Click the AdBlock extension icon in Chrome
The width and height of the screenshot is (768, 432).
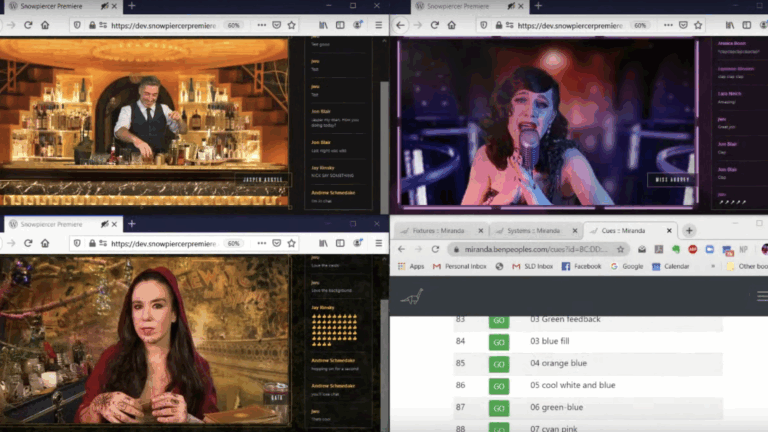coord(693,249)
